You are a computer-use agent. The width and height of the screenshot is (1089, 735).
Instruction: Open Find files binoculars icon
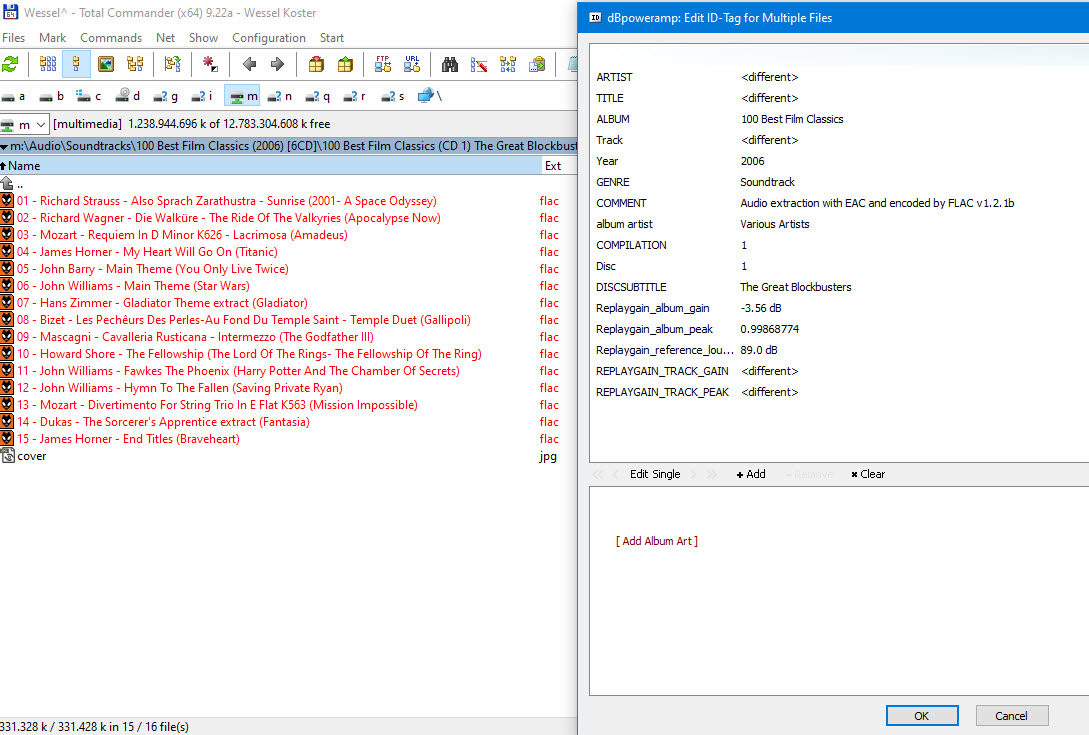[x=450, y=65]
